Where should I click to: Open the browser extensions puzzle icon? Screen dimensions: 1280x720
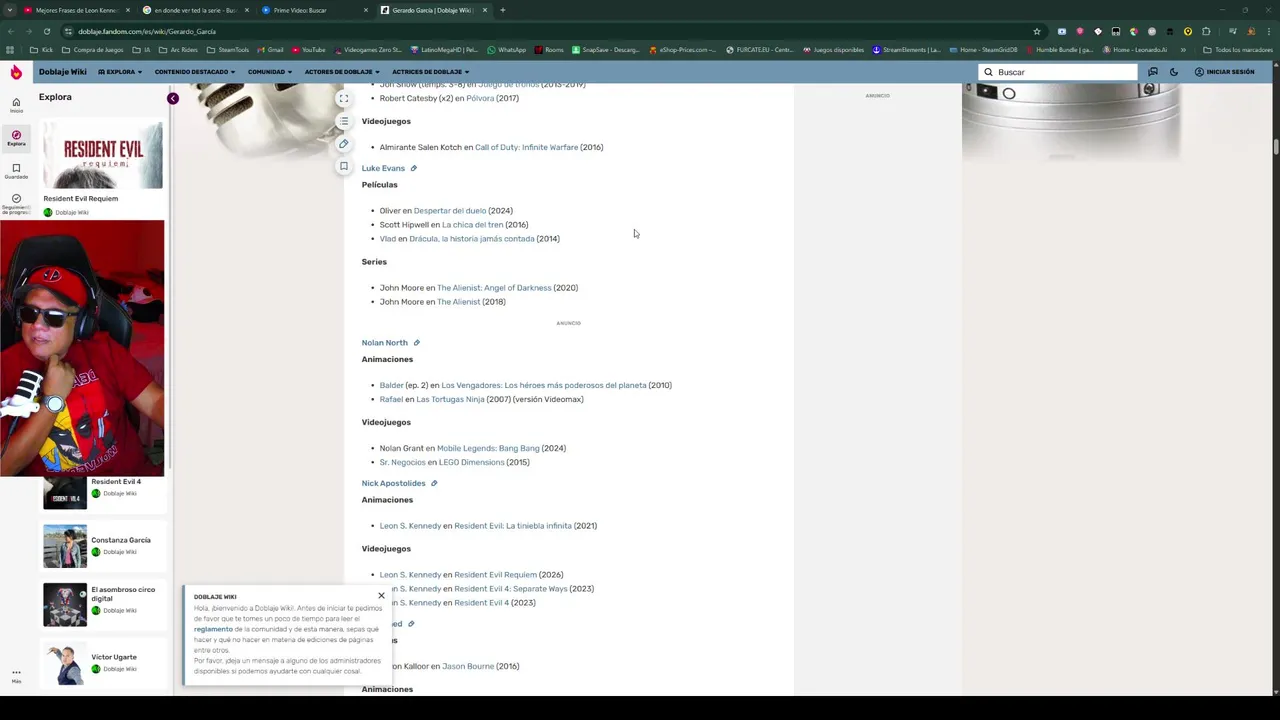[x=1206, y=31]
